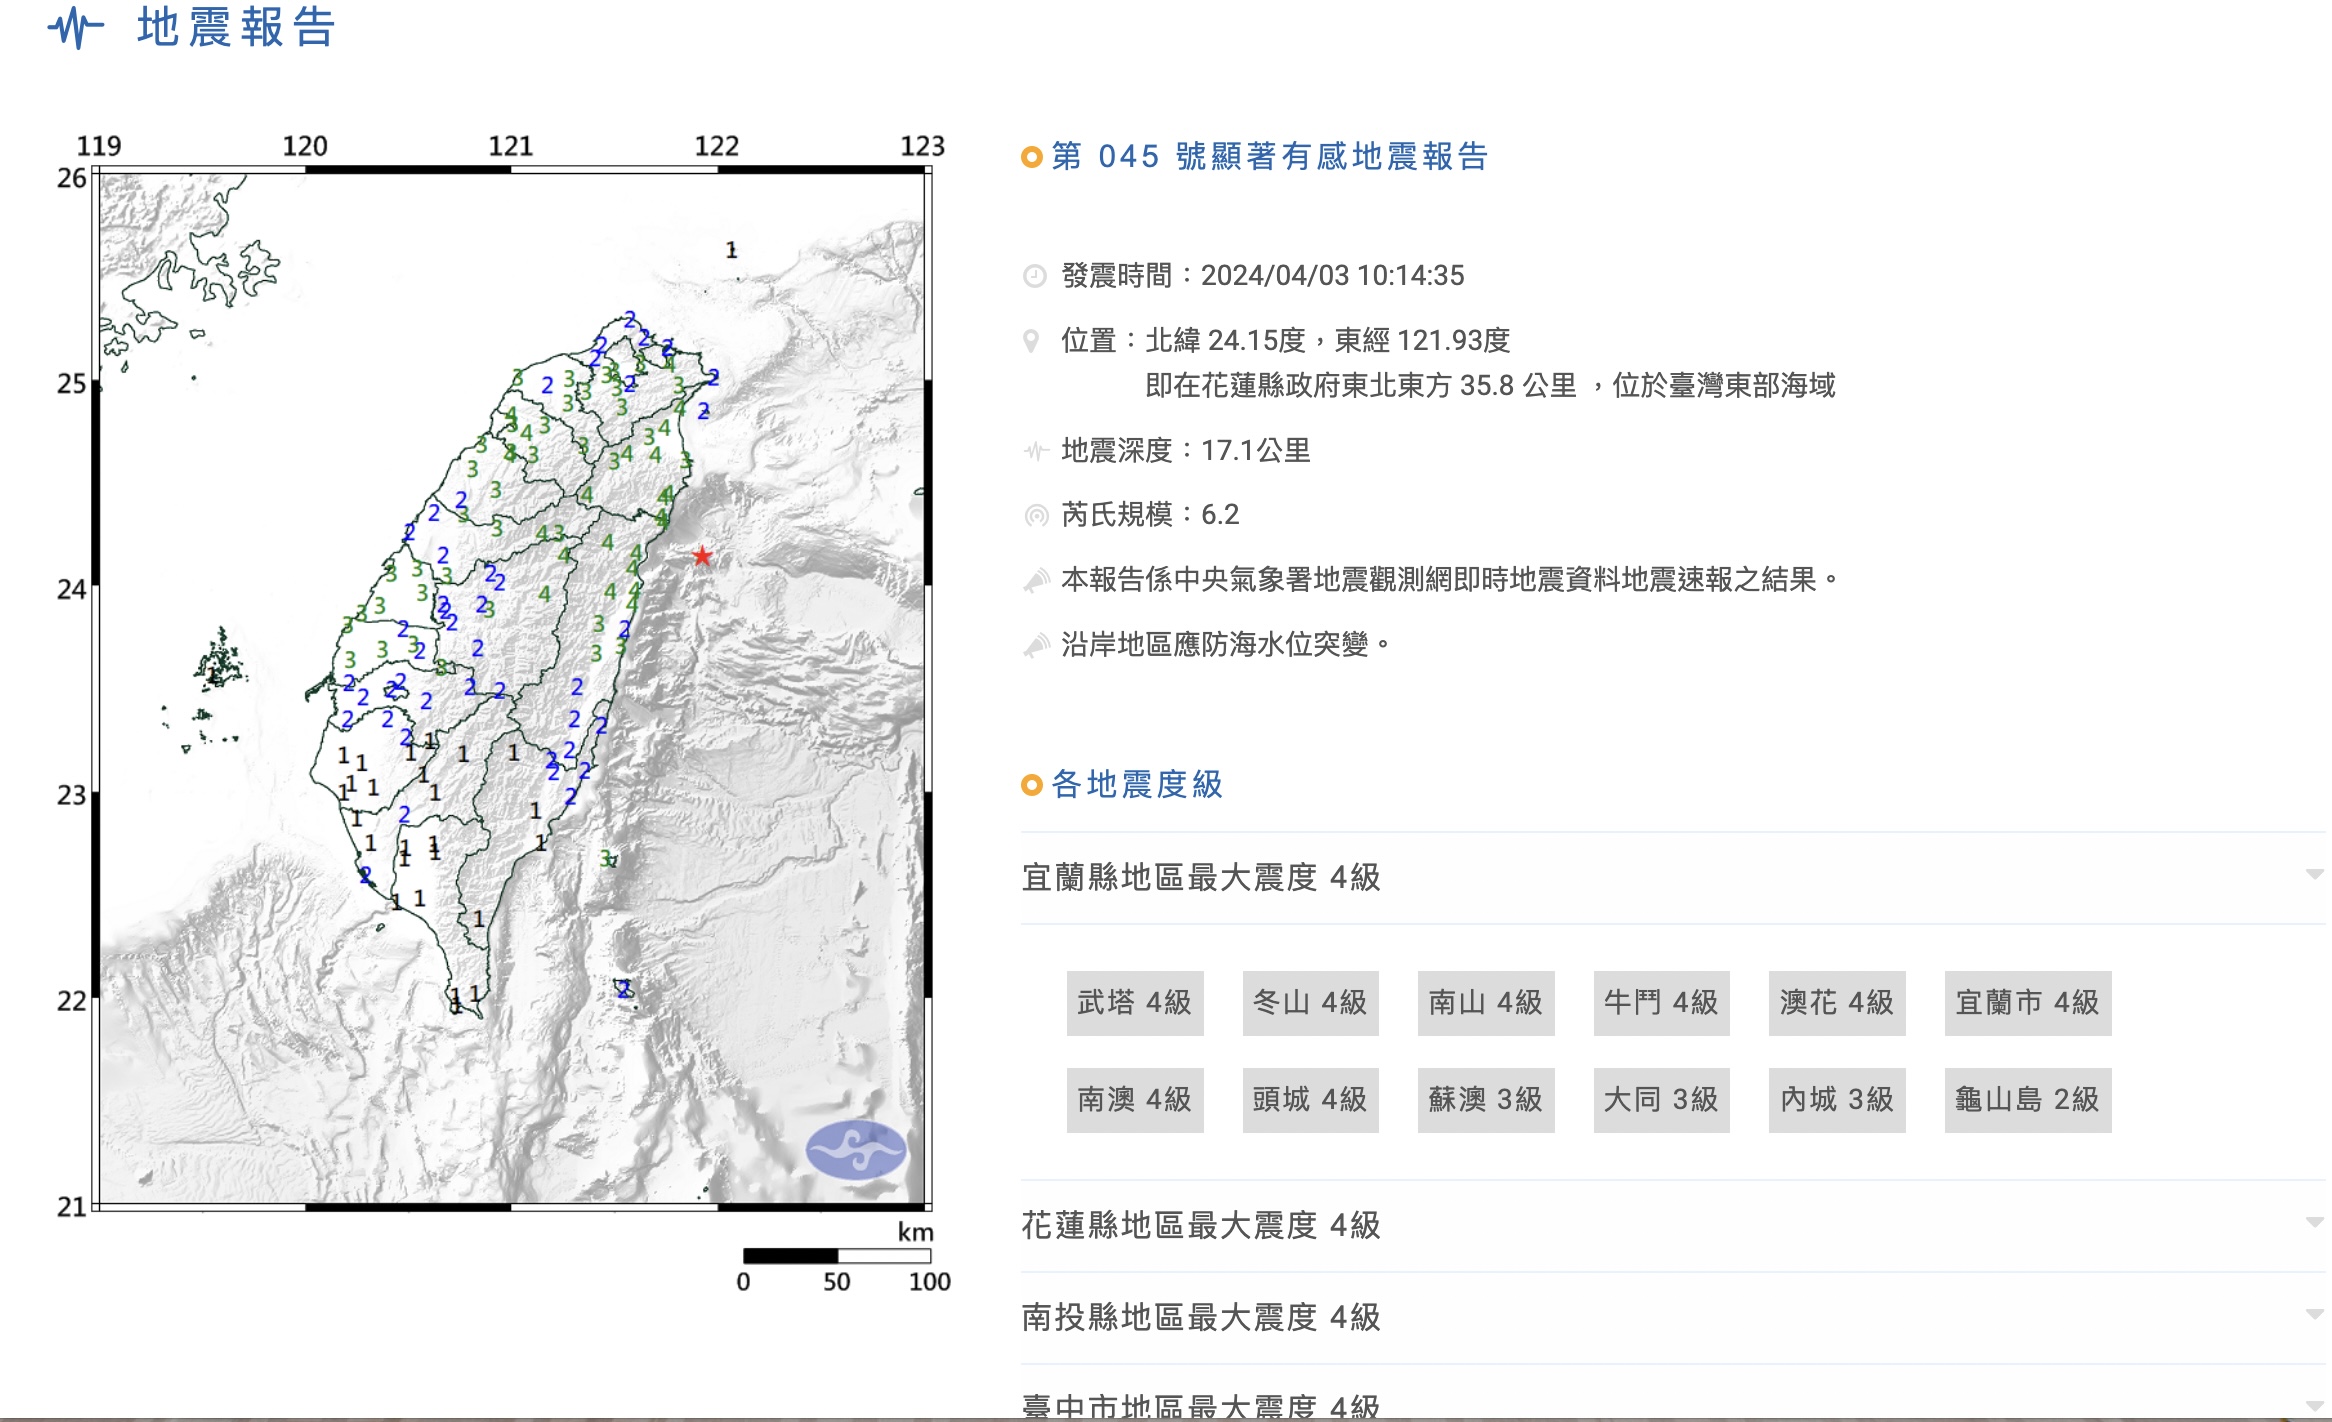The width and height of the screenshot is (2332, 1422).
Task: Click the clock icon next to 發震時間
Action: click(x=1035, y=276)
